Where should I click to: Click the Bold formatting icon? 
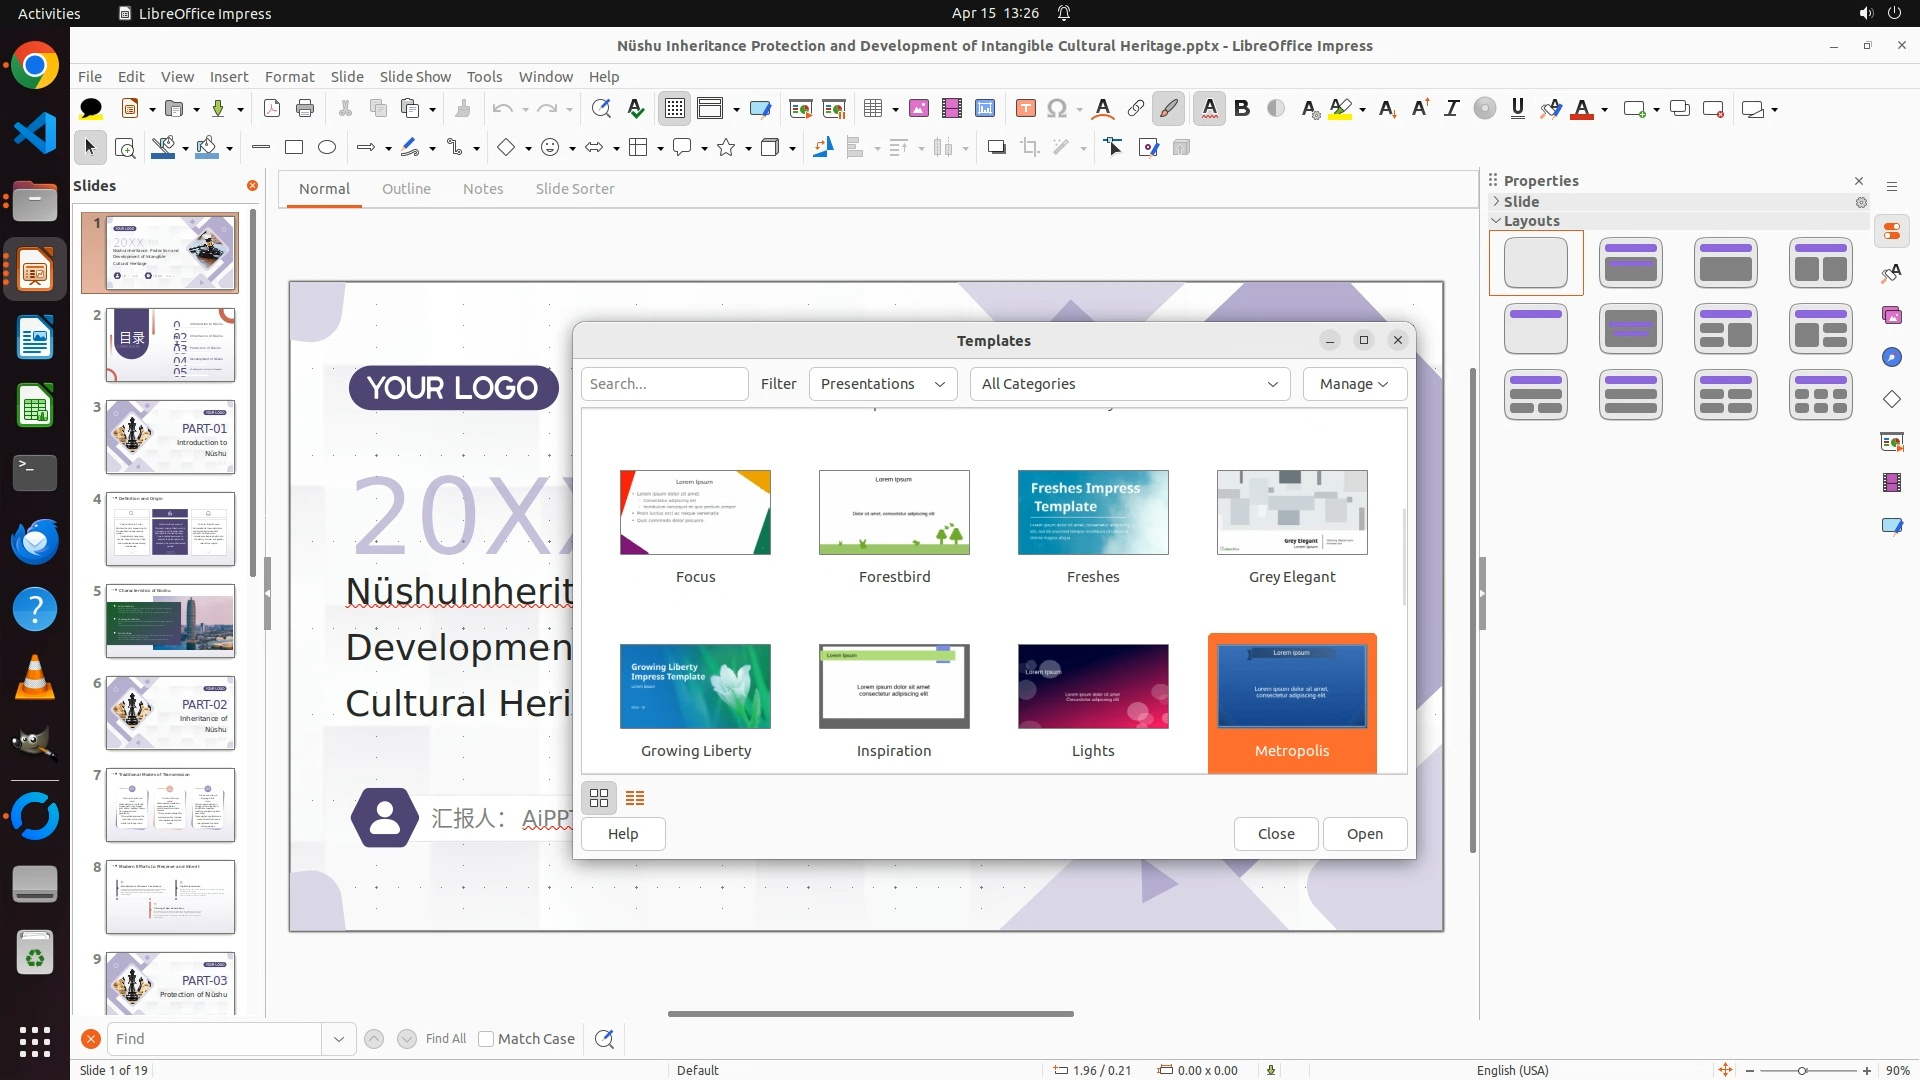coord(1242,109)
